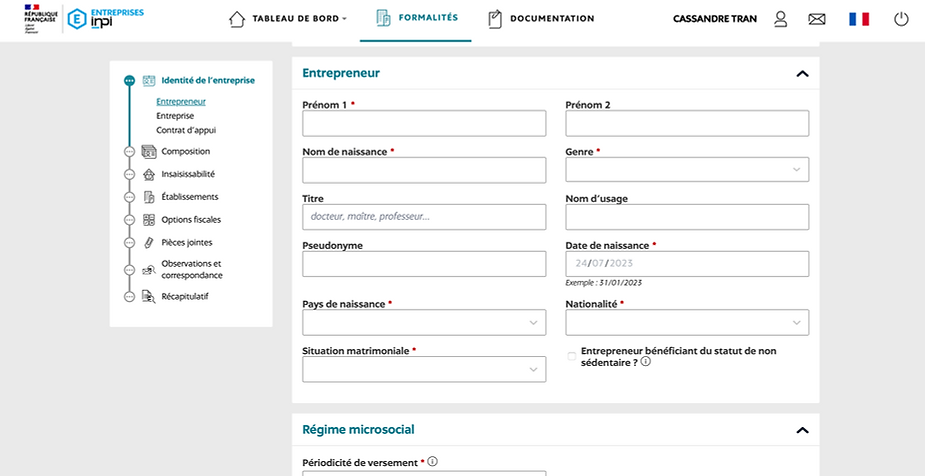
Task: Click the French flag language icon
Action: 859,19
